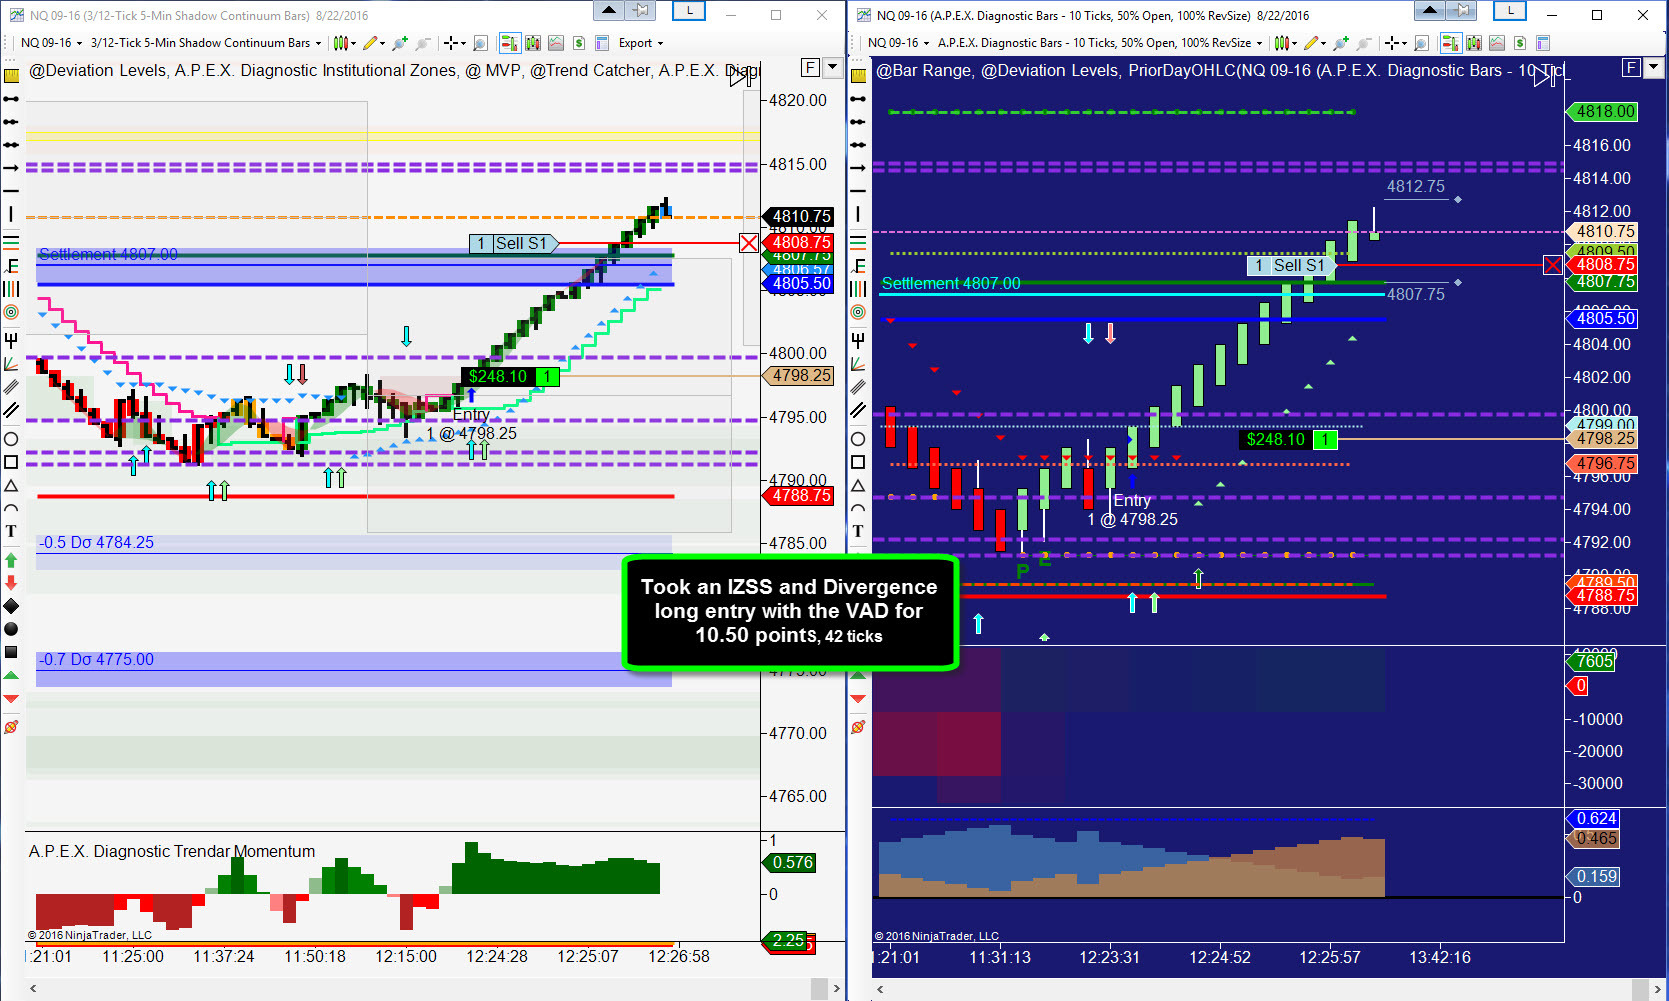Open chart style dropdown in left toolbar
The width and height of the screenshot is (1669, 1001).
pos(345,43)
